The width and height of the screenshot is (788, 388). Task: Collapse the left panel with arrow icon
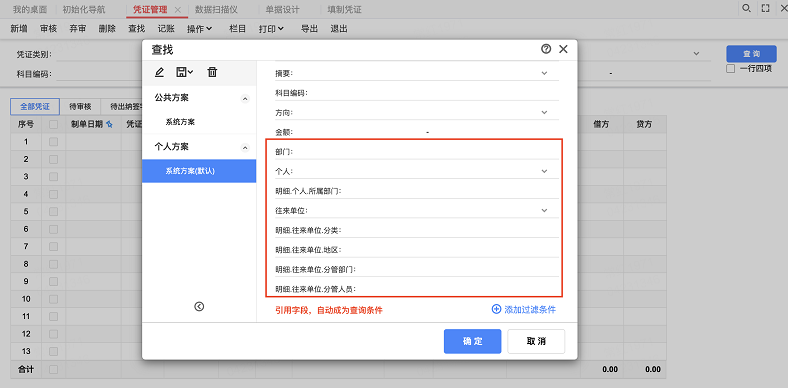pos(199,306)
